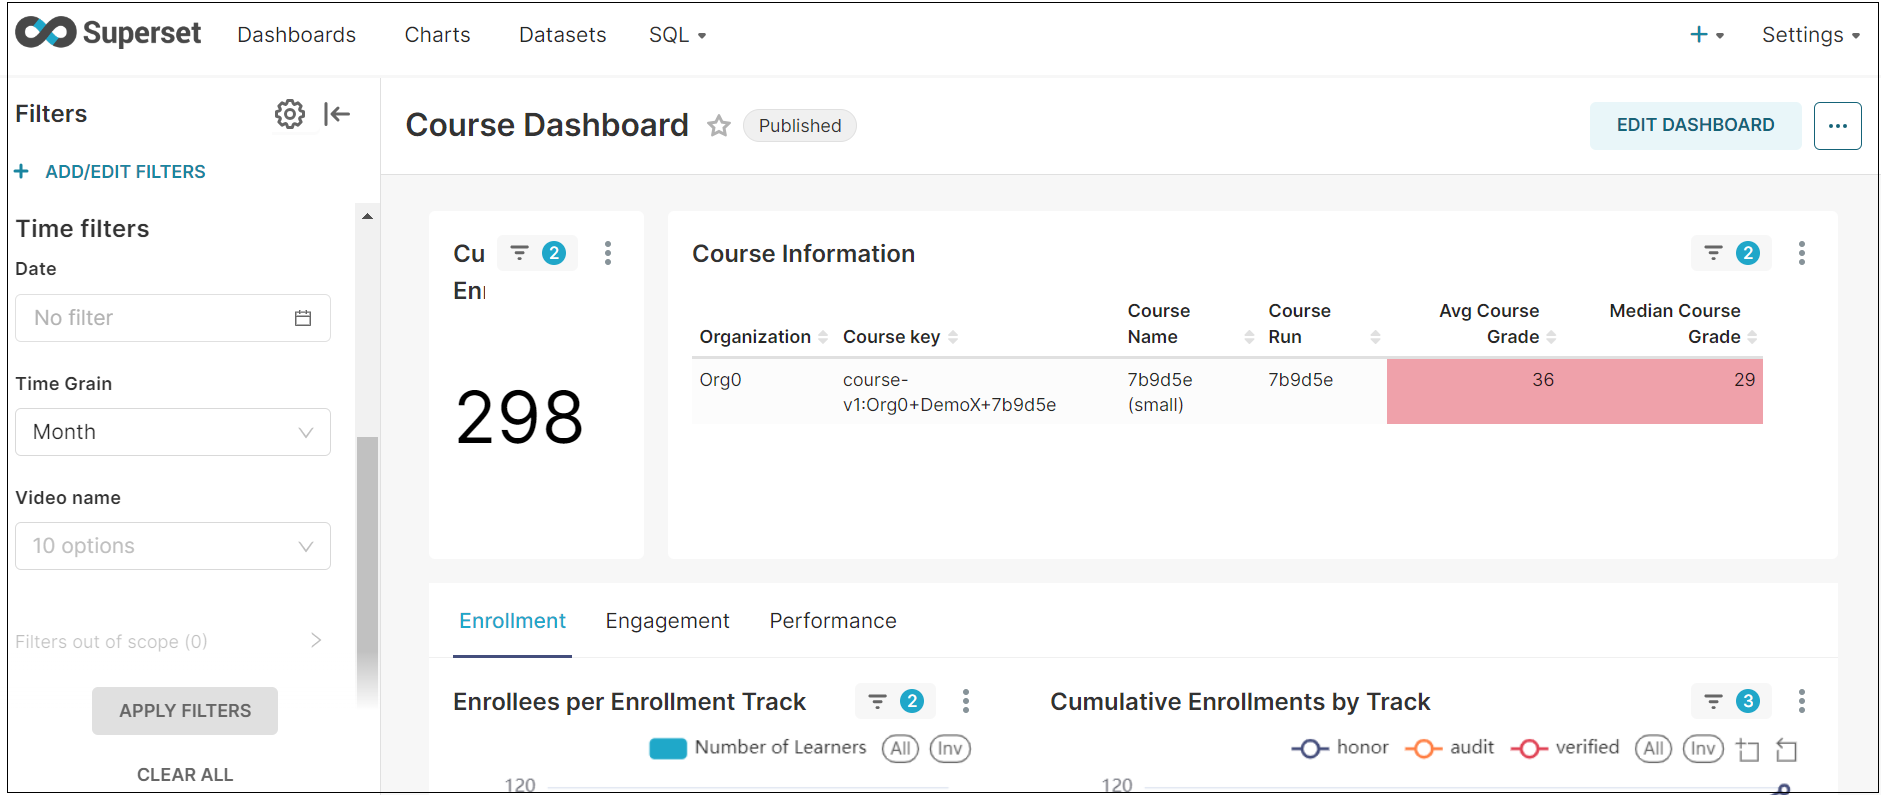Expand the SQL menu
Image resolution: width=1881 pixels, height=795 pixels.
tap(677, 35)
